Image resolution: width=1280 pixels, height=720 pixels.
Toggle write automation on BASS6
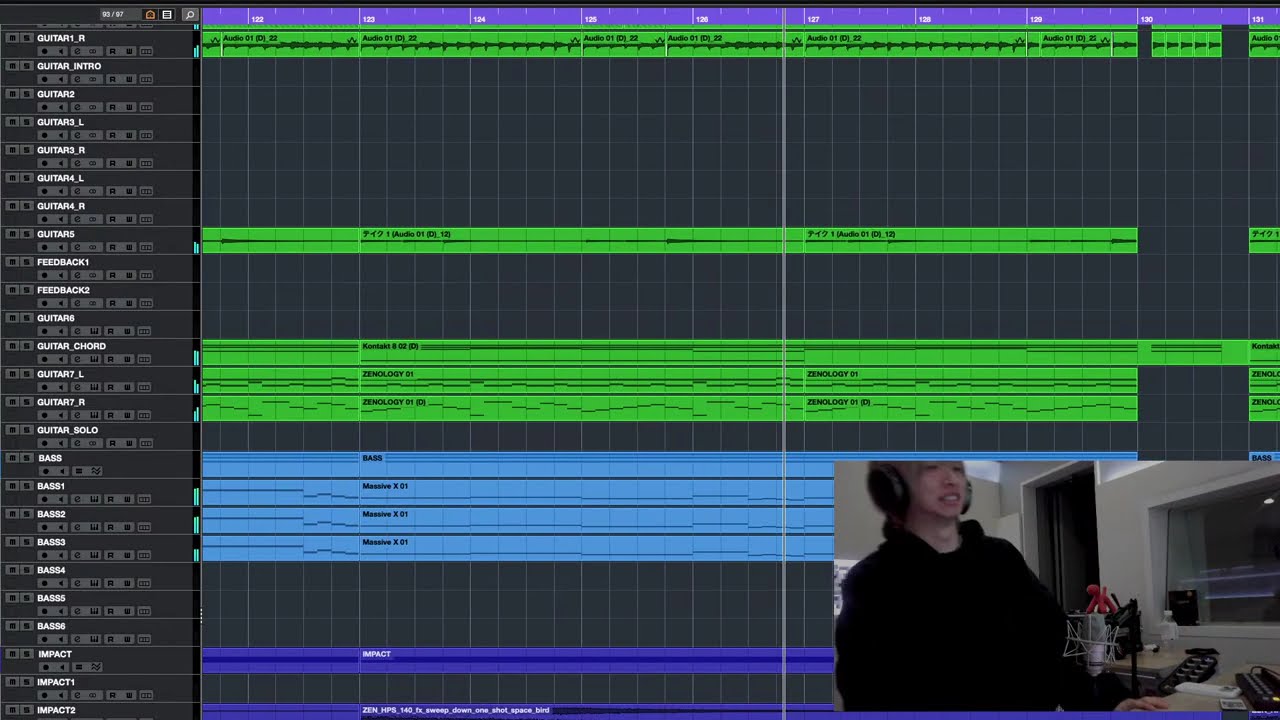point(127,639)
